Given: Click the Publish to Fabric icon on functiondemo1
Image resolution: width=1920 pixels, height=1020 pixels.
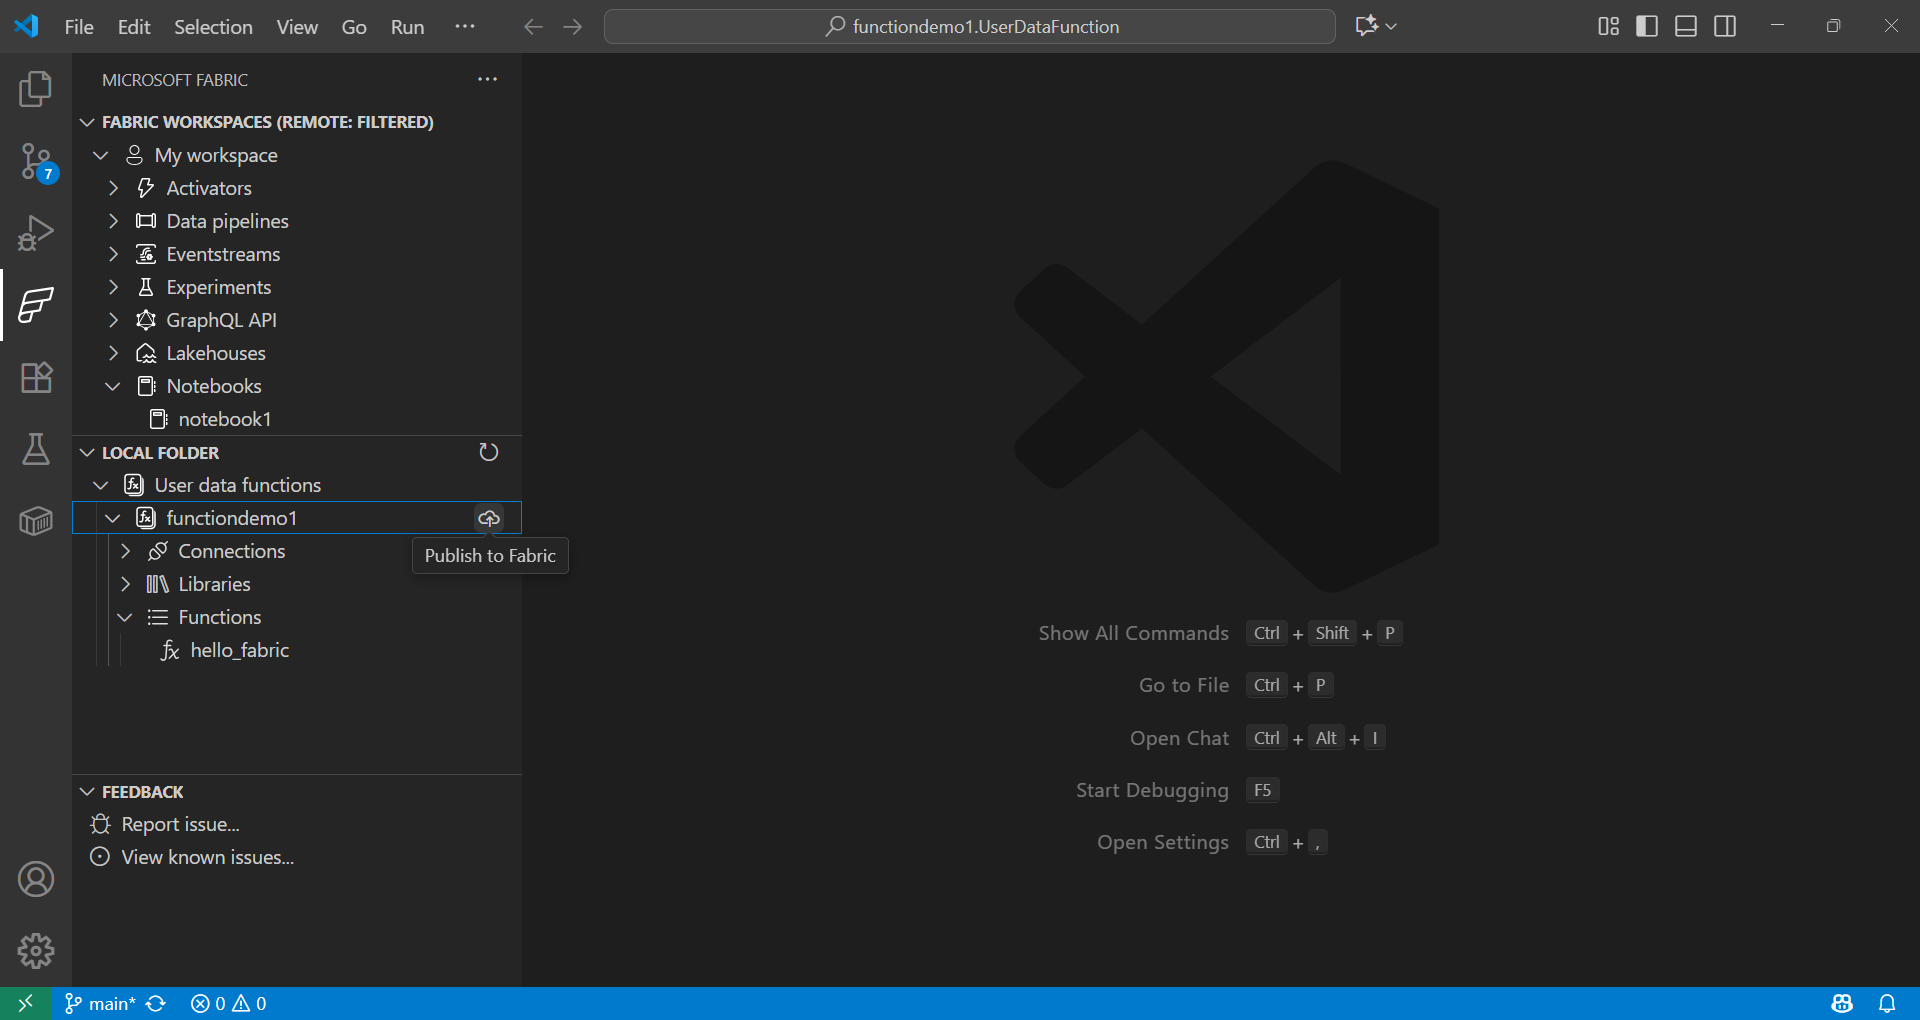Looking at the screenshot, I should point(489,518).
